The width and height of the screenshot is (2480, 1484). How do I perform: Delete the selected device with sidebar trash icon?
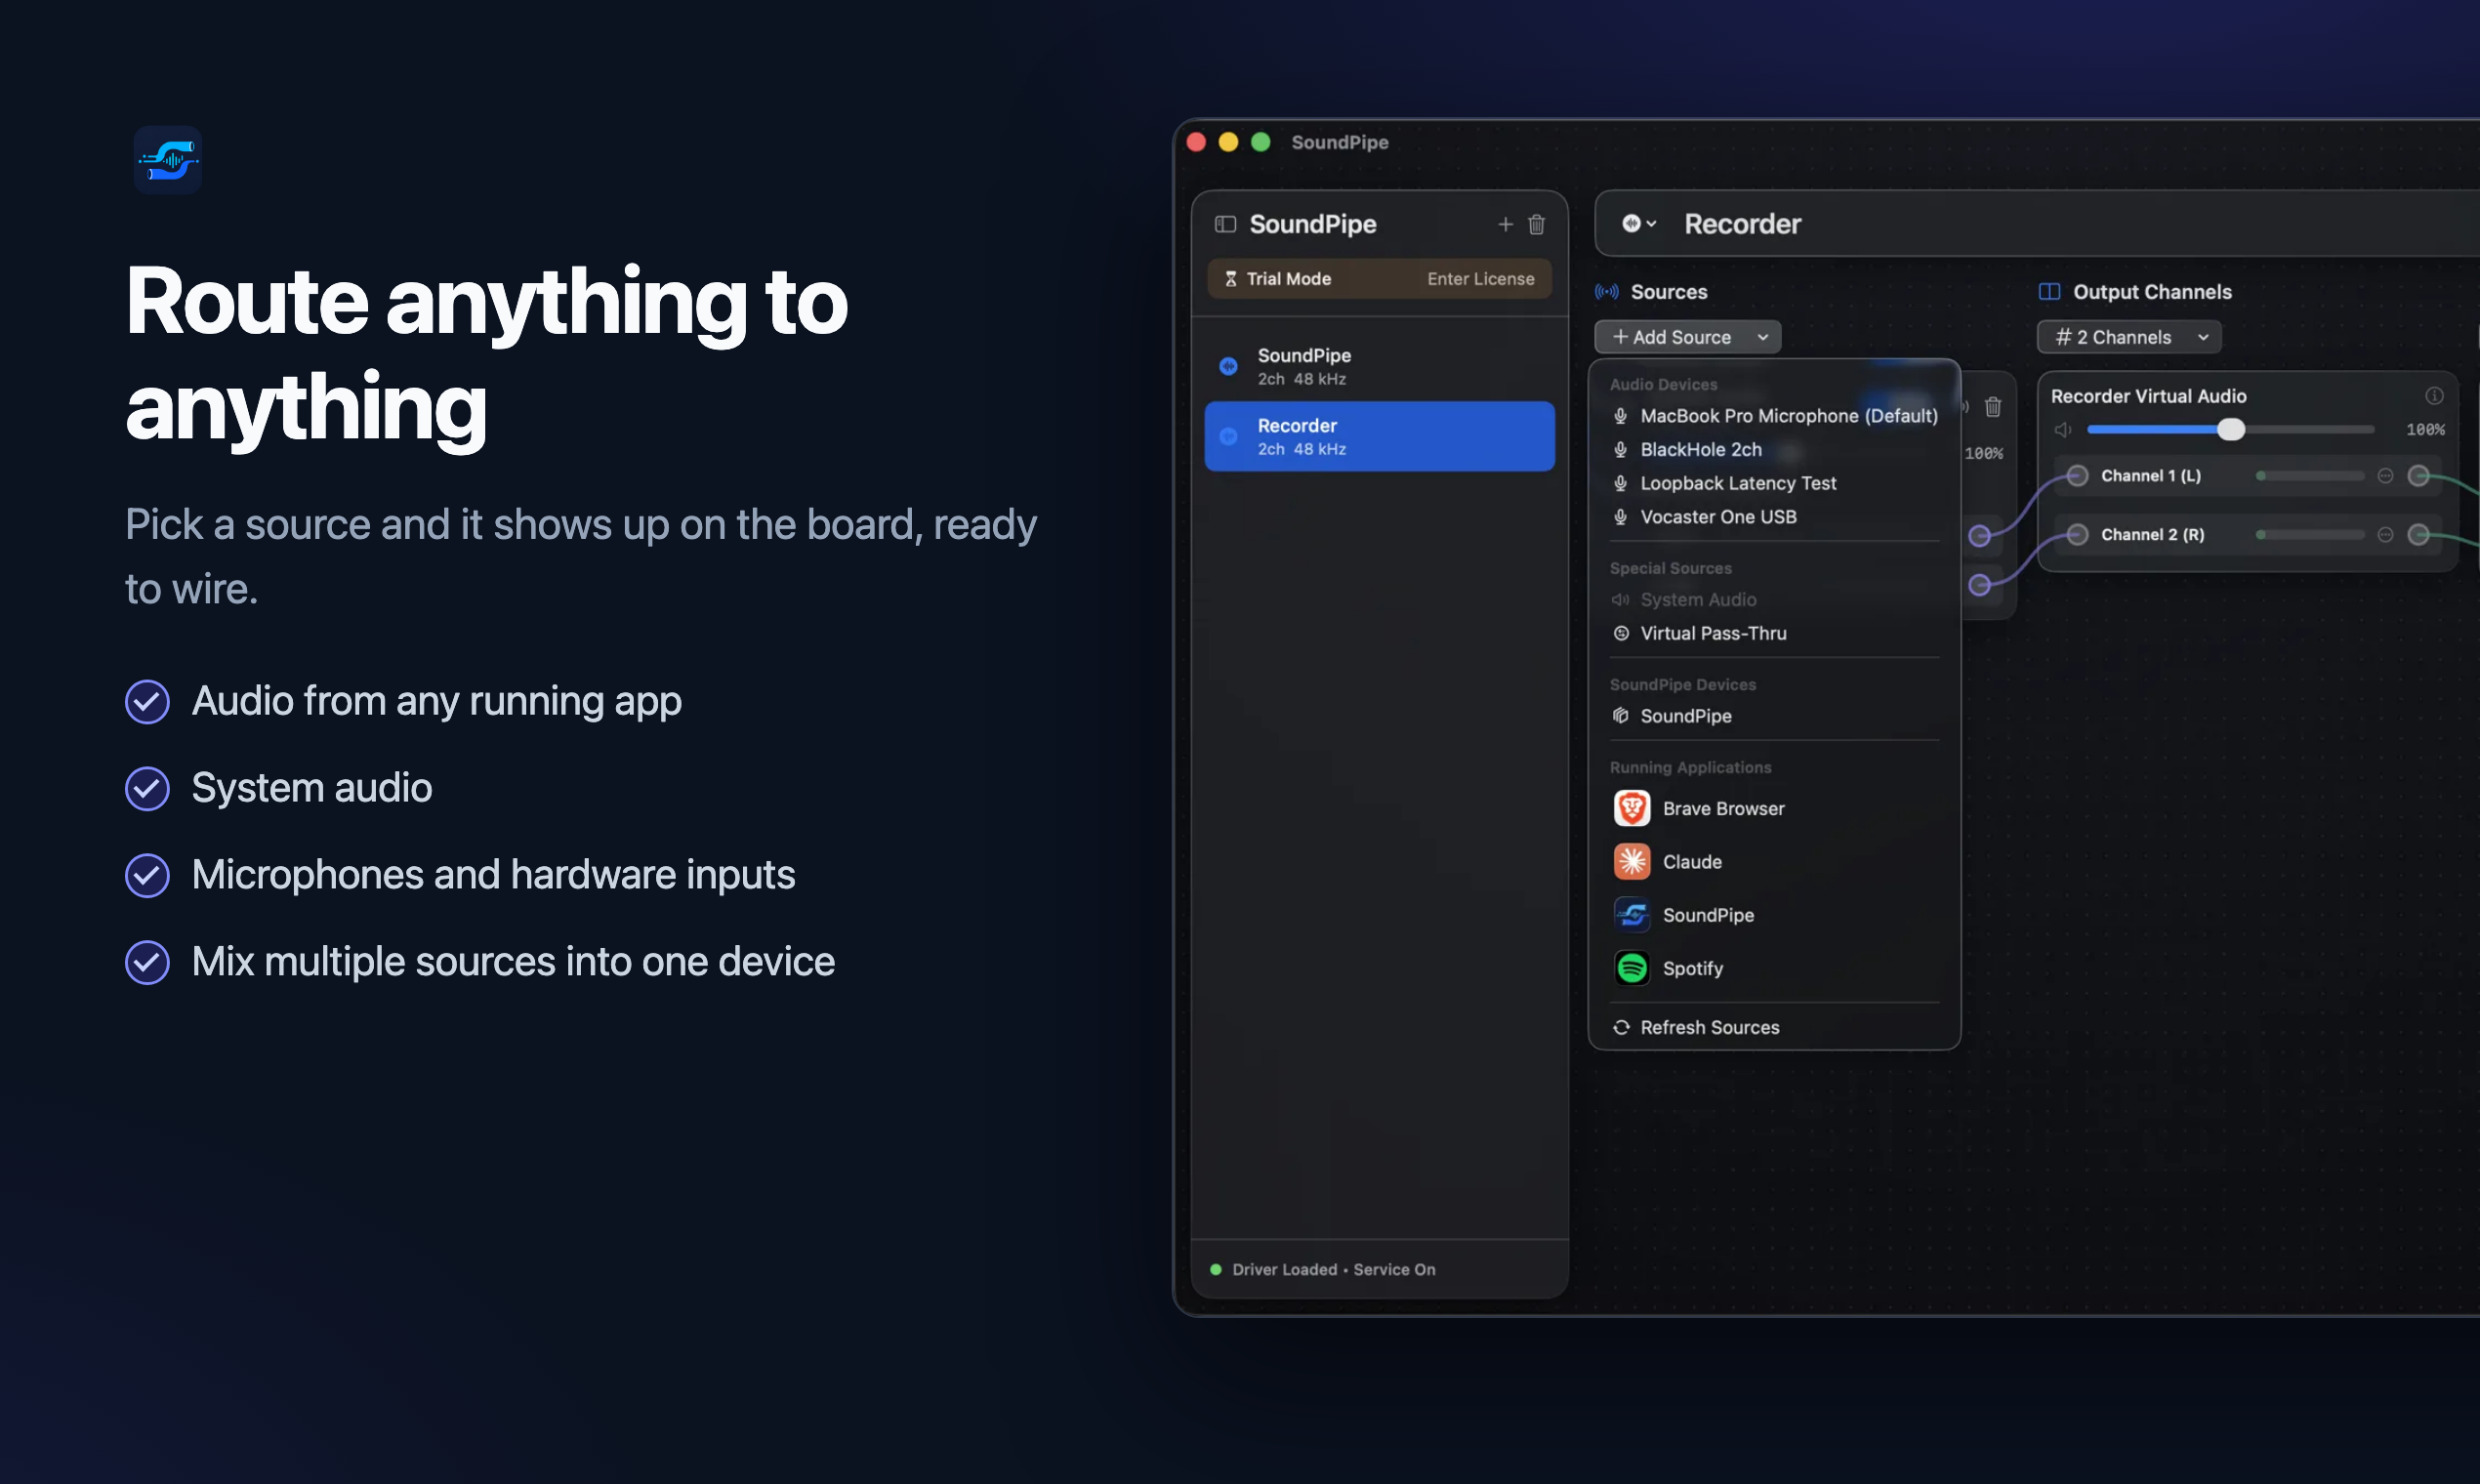coord(1537,224)
